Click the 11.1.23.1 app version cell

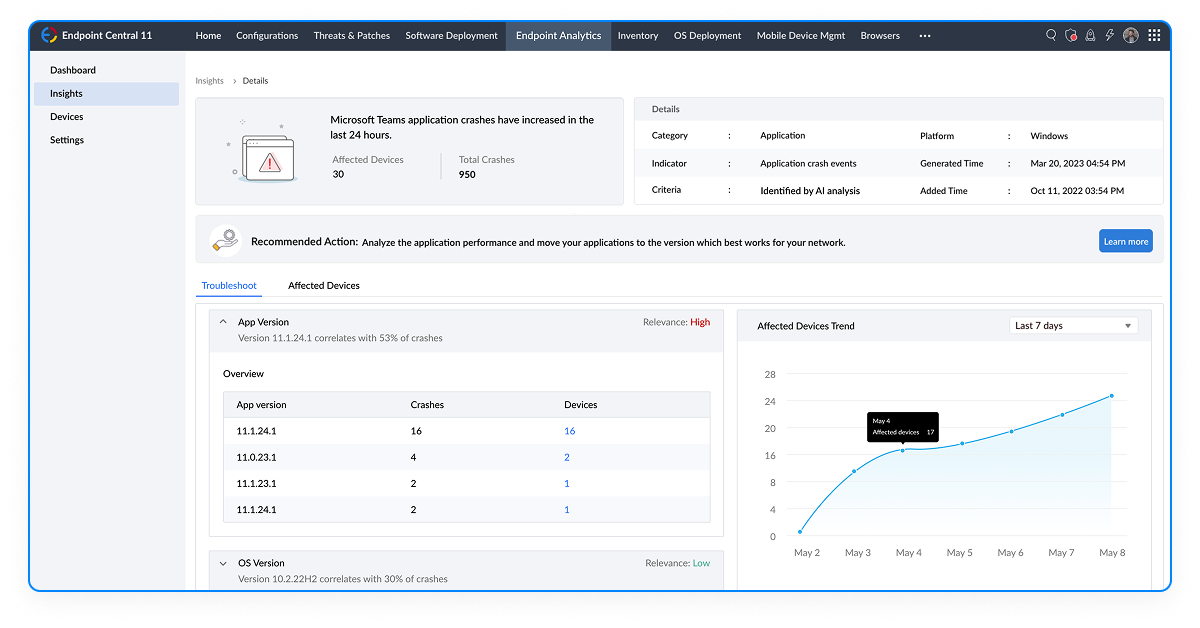(x=256, y=483)
